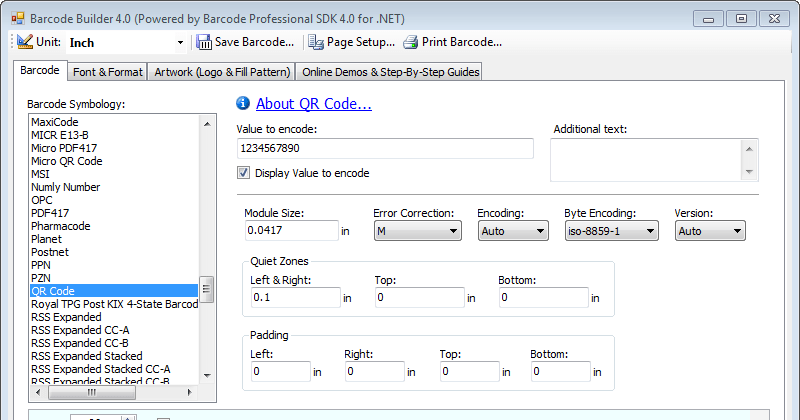The height and width of the screenshot is (420, 800).
Task: Open the Artwork (Logo & Fill Pattern) tab
Action: pos(222,72)
